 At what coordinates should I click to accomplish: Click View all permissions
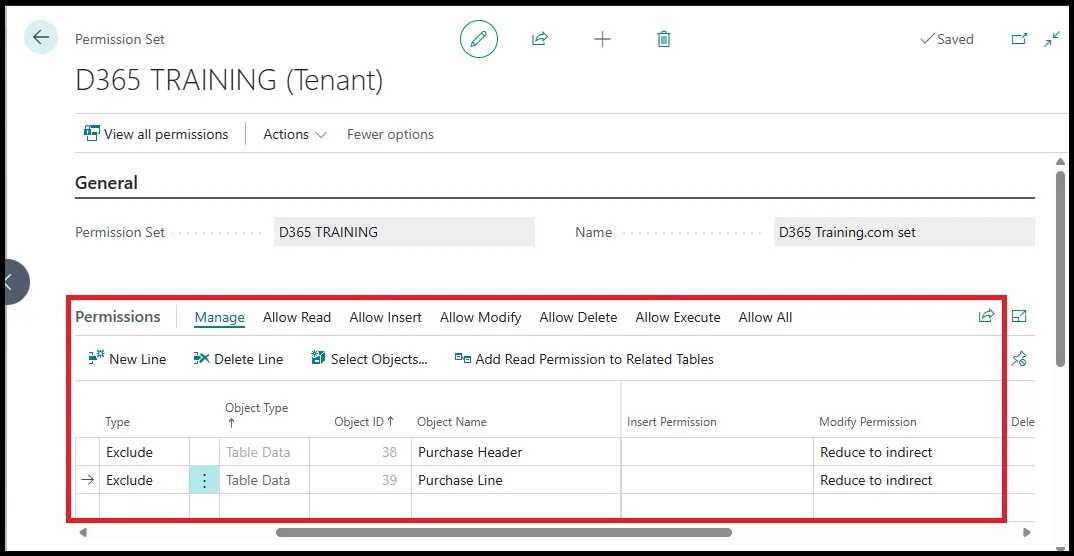click(155, 134)
